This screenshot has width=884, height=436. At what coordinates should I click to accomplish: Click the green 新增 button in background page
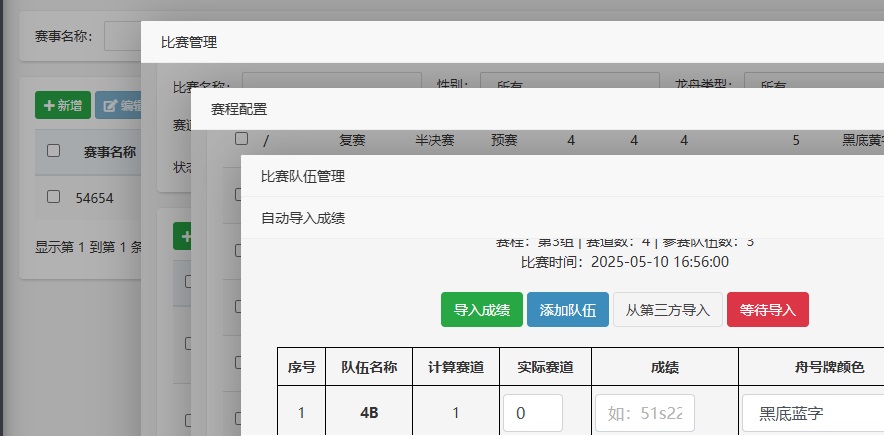click(x=63, y=105)
